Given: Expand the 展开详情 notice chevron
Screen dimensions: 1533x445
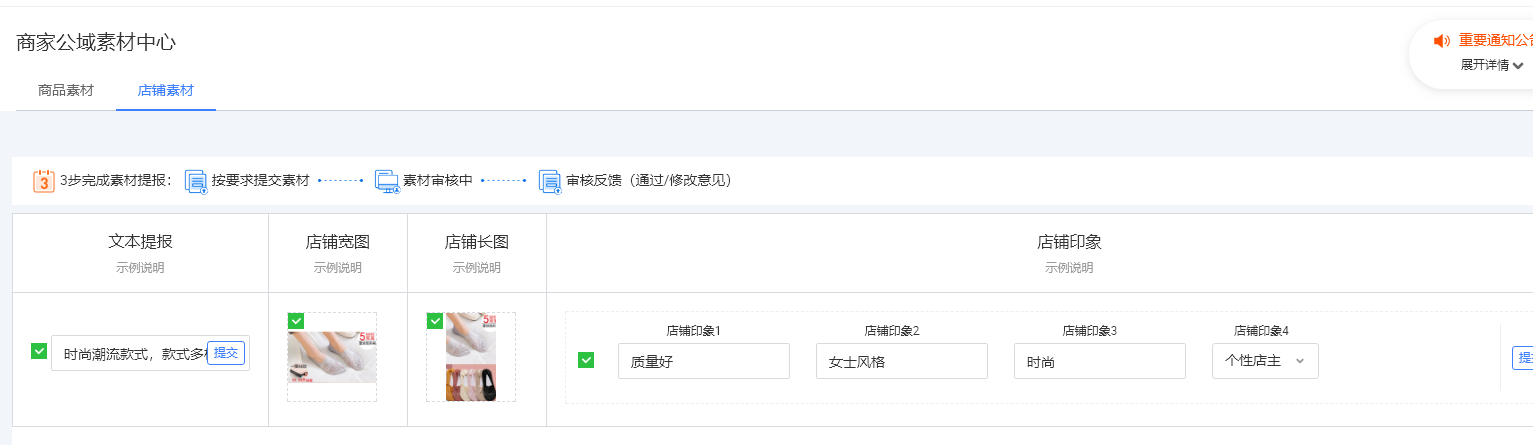Looking at the screenshot, I should [x=1518, y=66].
